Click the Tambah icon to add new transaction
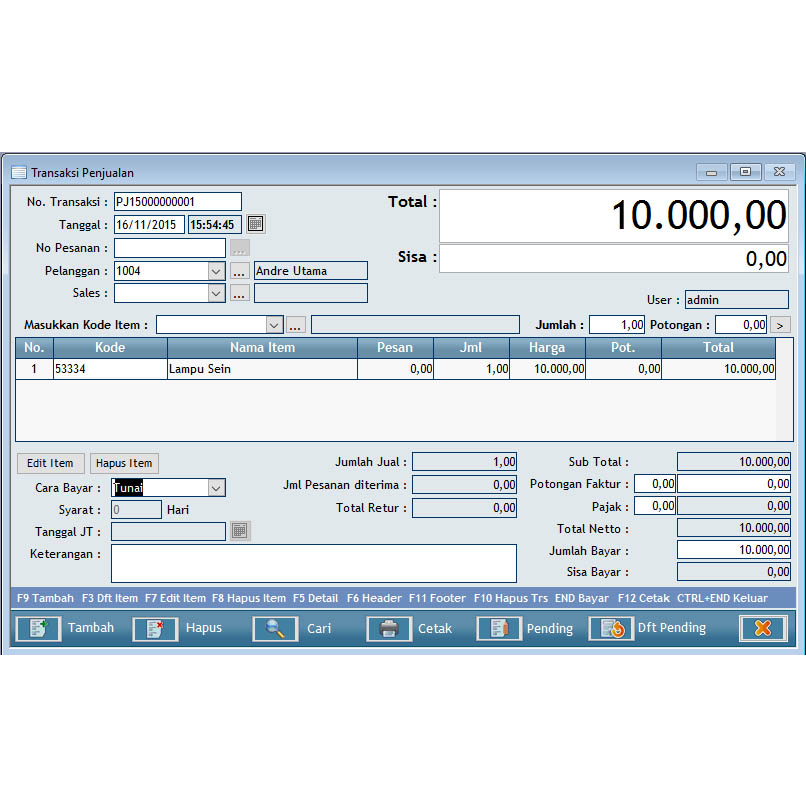Viewport: 806px width, 806px height. [x=39, y=628]
